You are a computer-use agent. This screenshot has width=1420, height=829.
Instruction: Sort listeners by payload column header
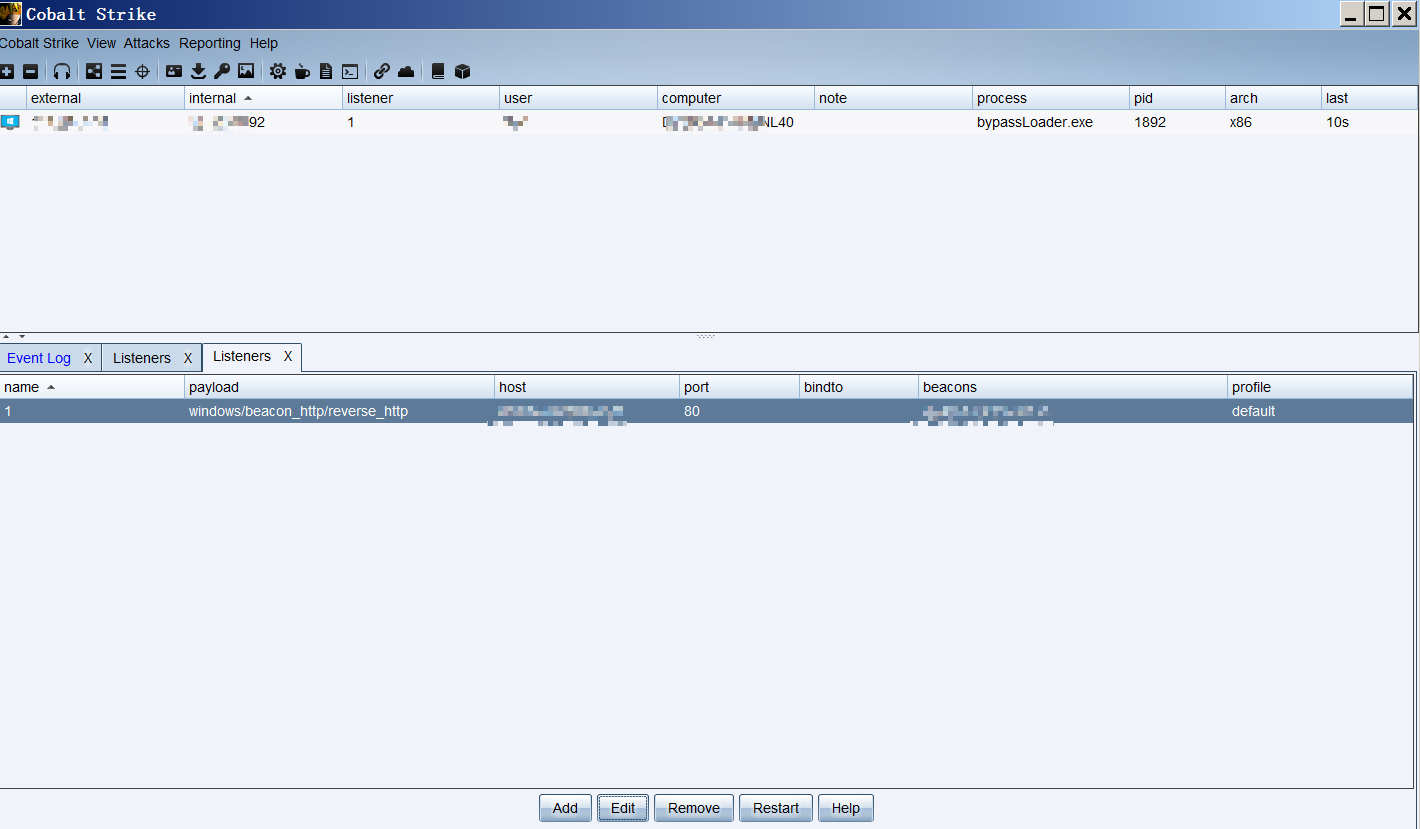(x=339, y=387)
